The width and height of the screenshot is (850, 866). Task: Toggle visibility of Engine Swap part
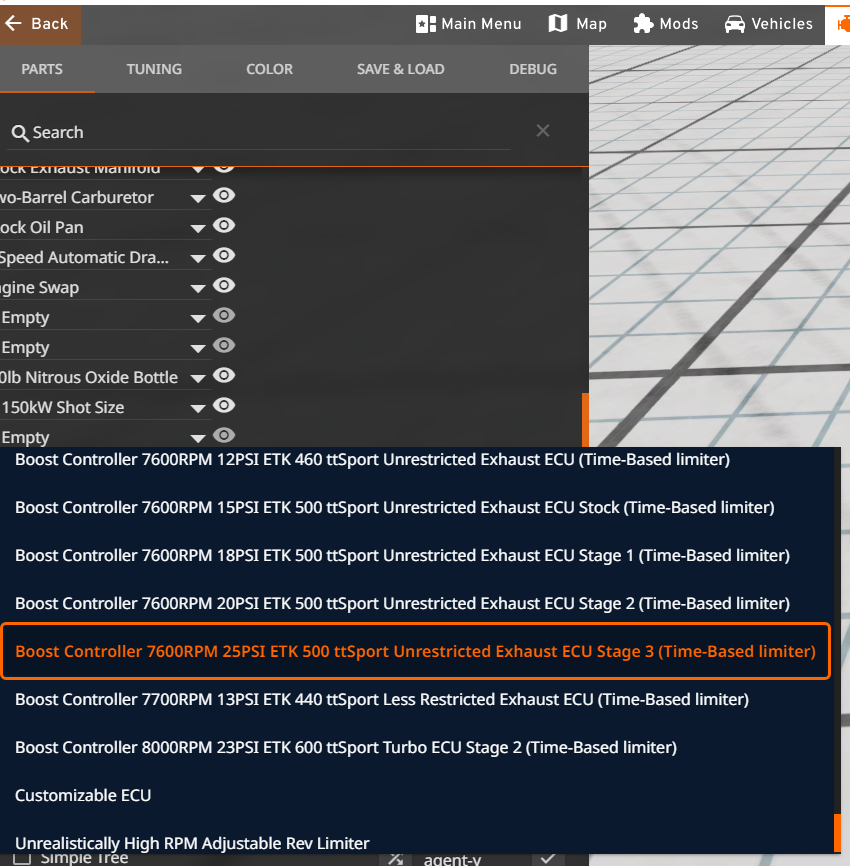tap(224, 285)
